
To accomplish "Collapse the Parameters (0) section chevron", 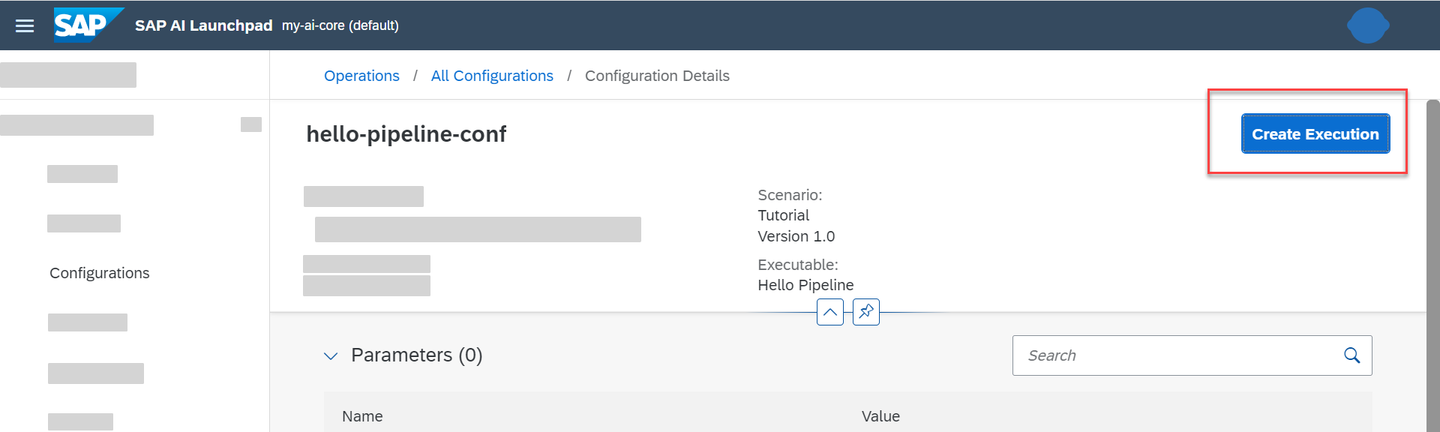I will click(x=331, y=355).
